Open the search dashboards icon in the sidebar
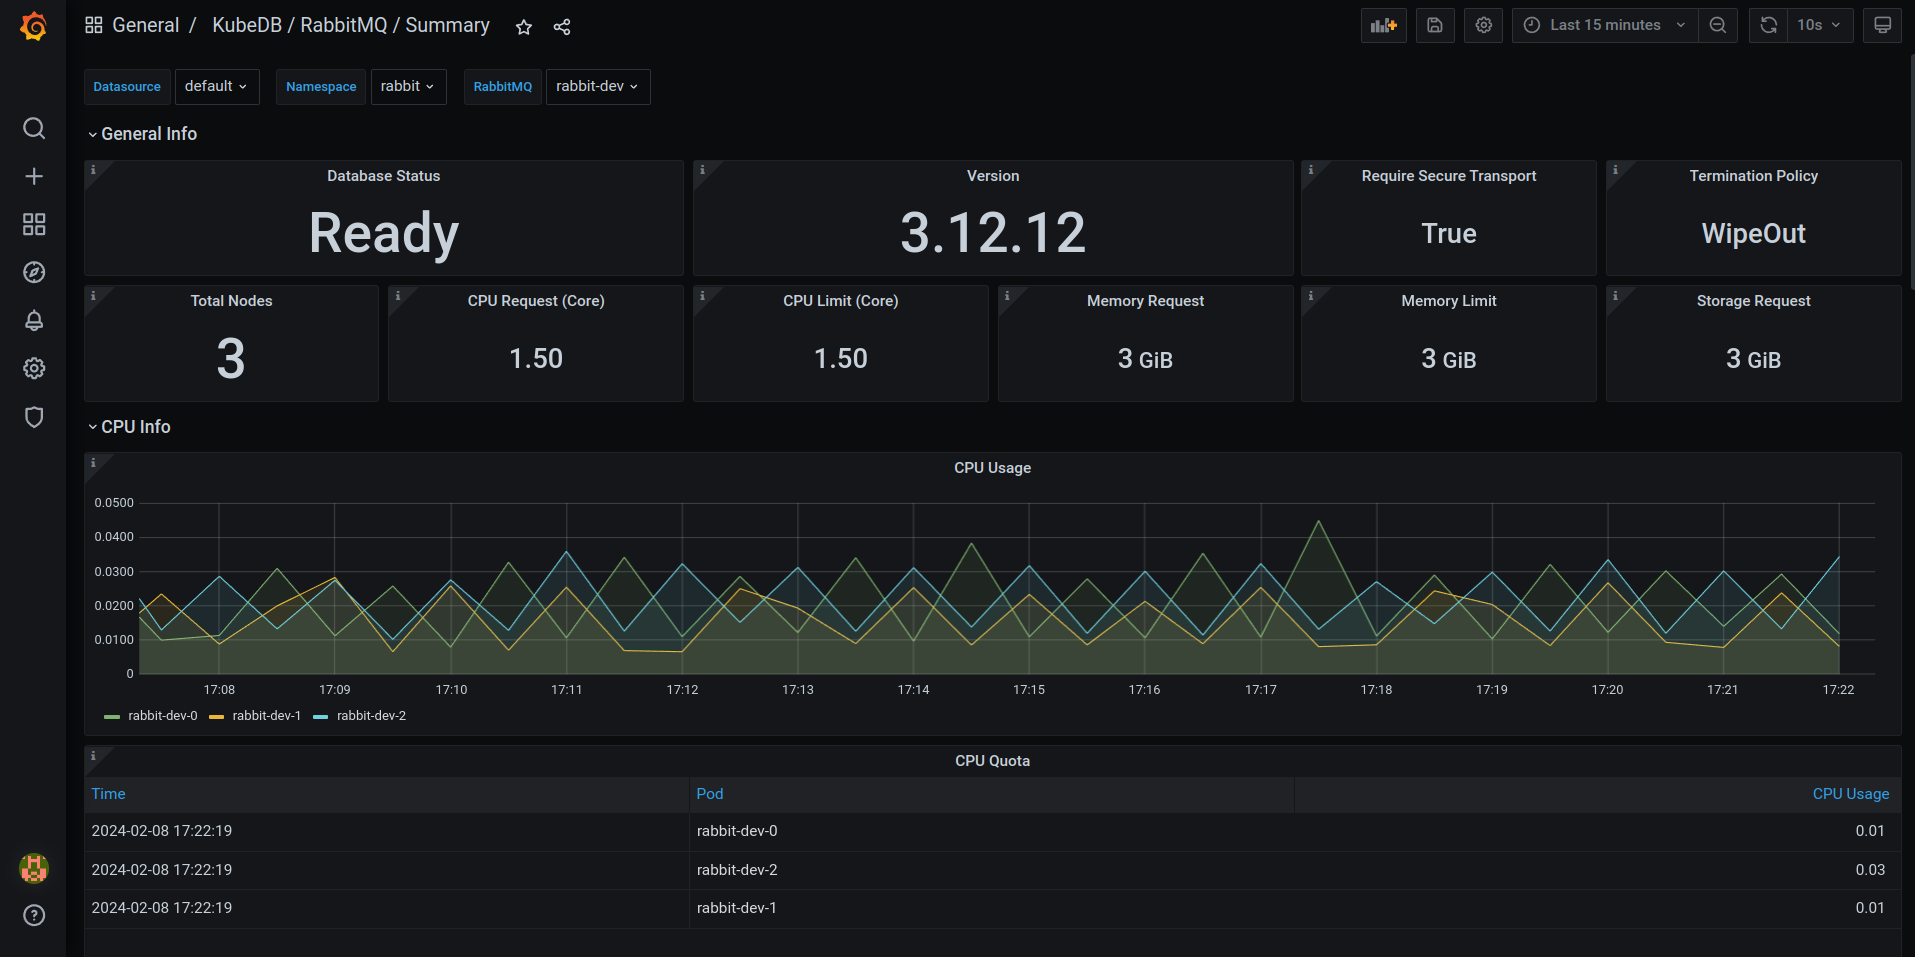Screen dimensions: 1915x957 tap(34, 128)
